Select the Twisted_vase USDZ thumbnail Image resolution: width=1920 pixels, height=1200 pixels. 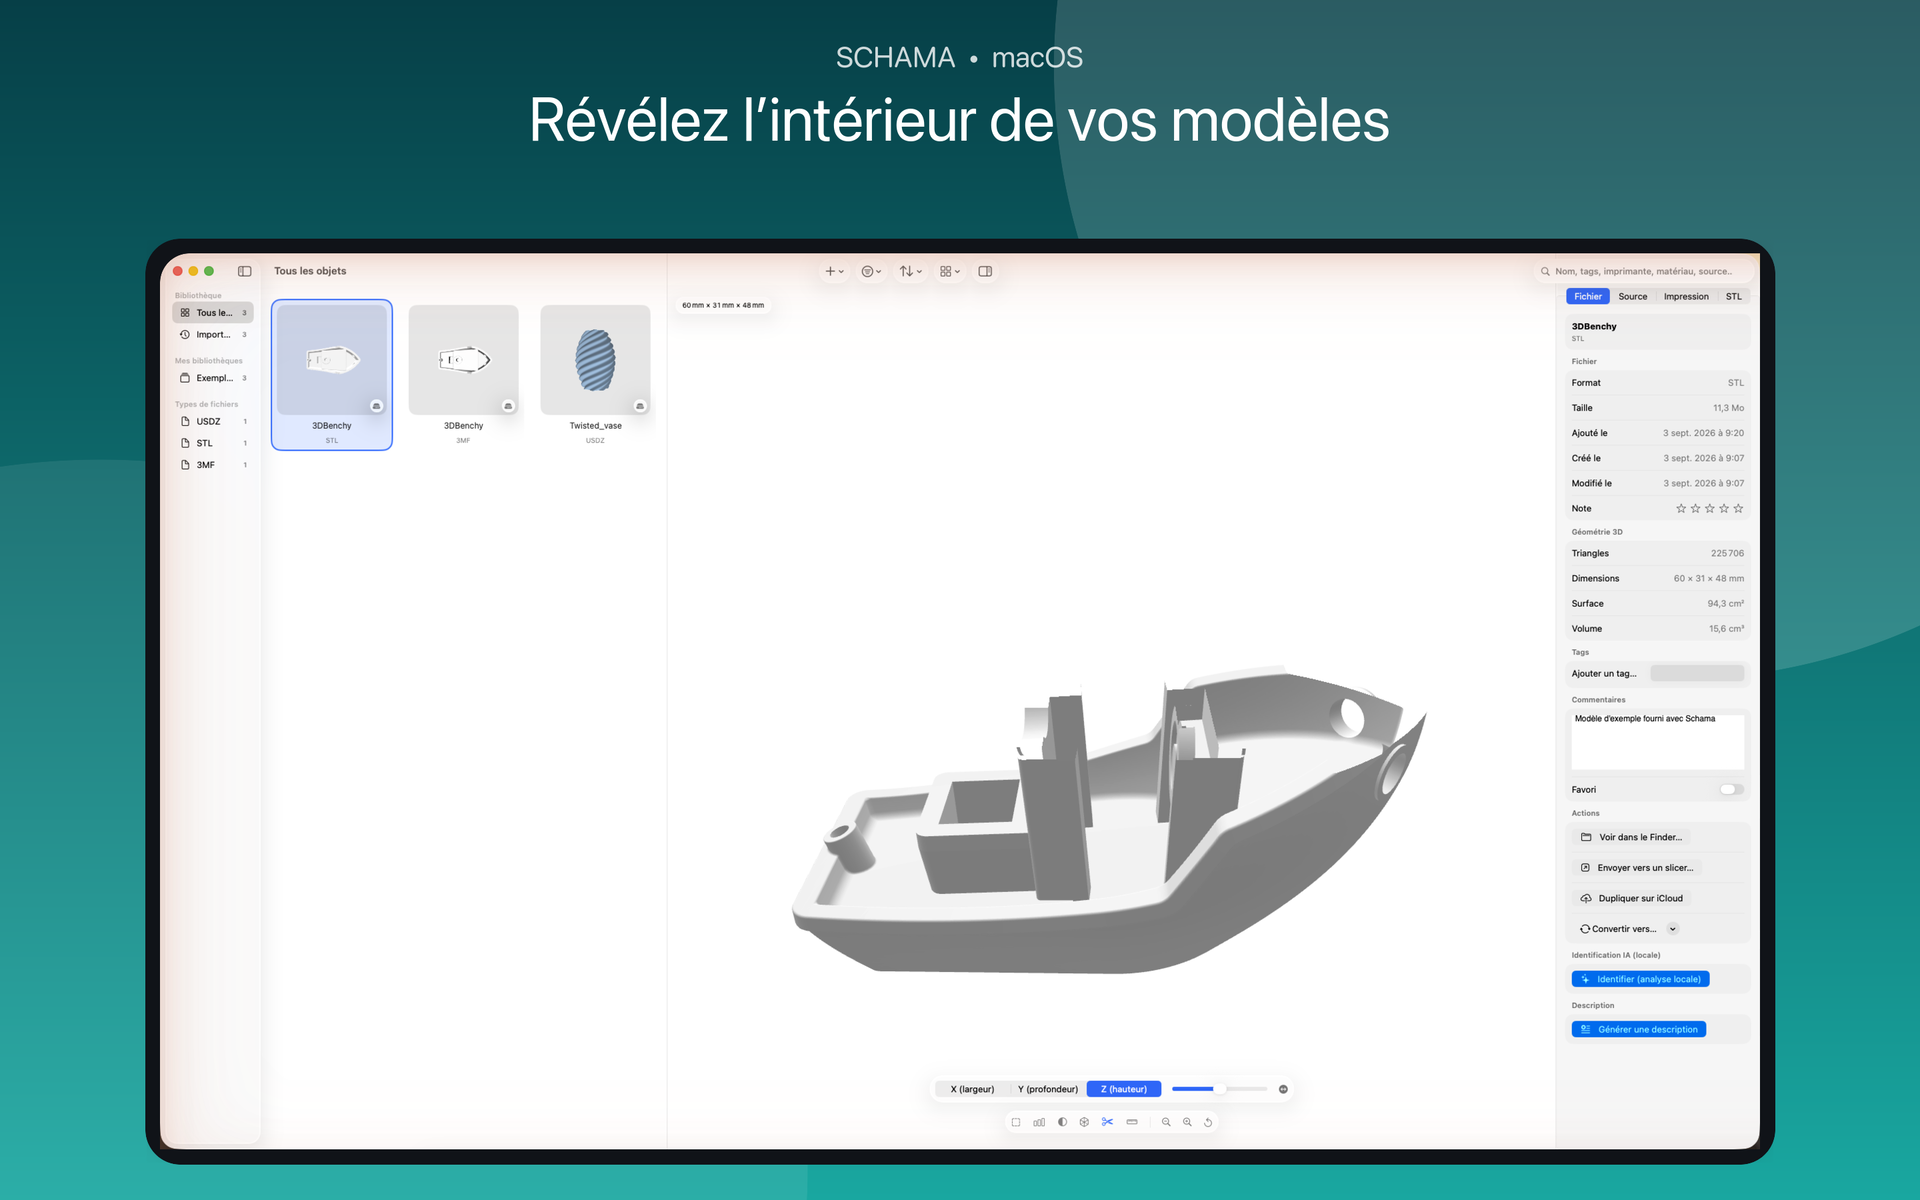595,375
